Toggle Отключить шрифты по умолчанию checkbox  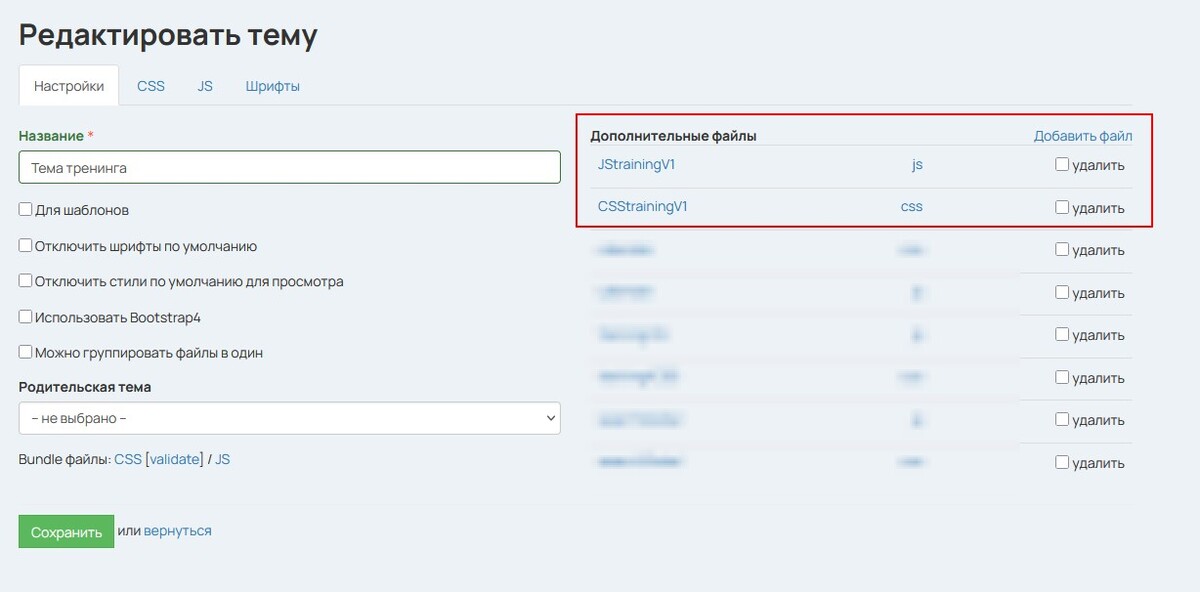pyautogui.click(x=26, y=246)
